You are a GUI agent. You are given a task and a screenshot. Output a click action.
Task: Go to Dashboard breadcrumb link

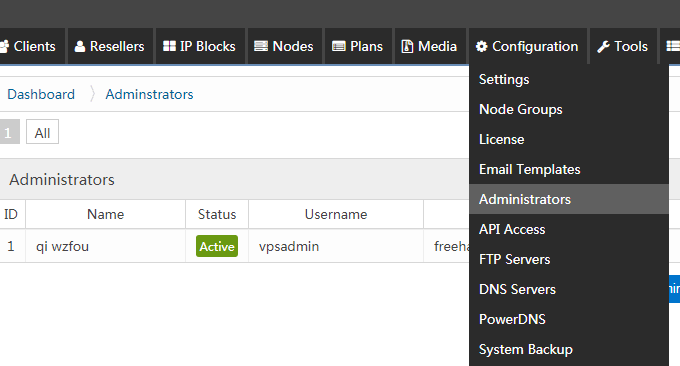click(x=41, y=94)
